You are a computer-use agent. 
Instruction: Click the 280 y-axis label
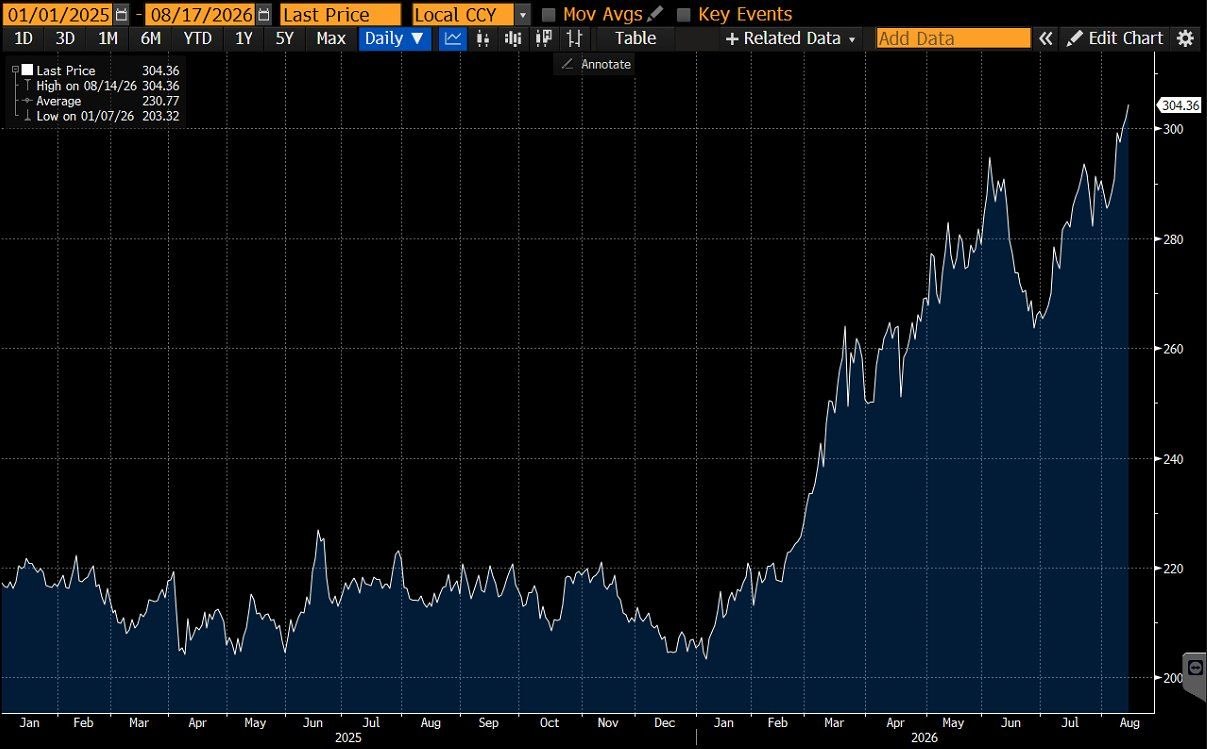(x=1173, y=239)
